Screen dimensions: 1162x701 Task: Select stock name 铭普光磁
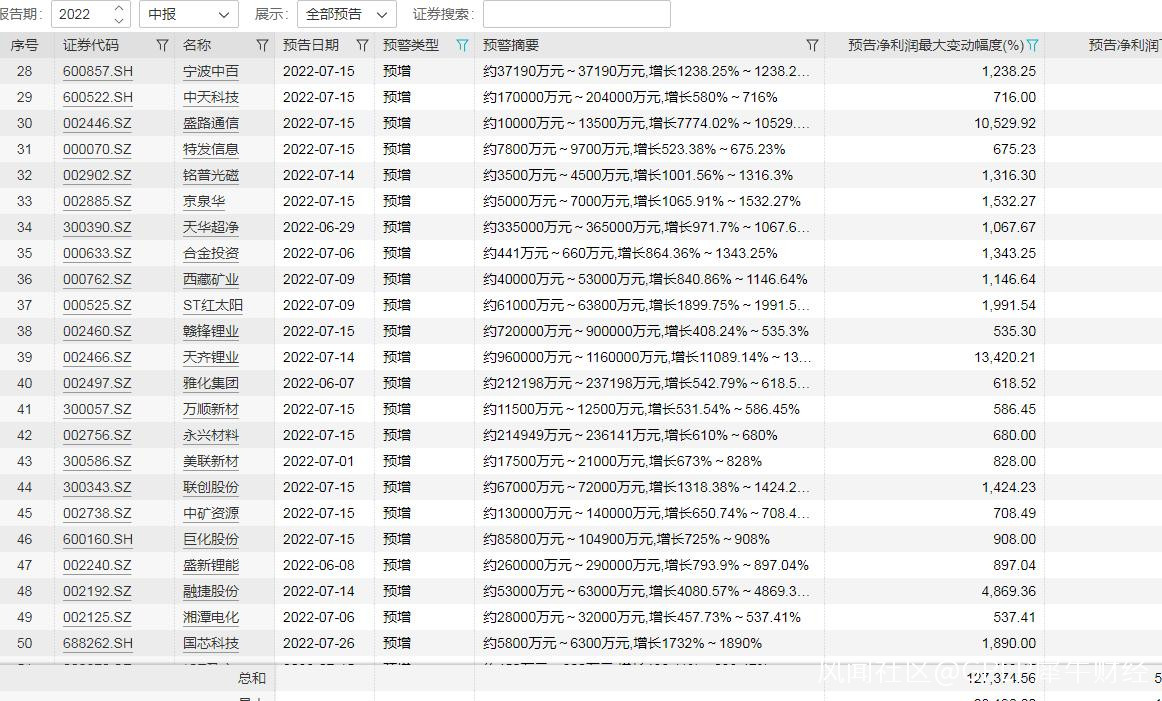pyautogui.click(x=211, y=175)
